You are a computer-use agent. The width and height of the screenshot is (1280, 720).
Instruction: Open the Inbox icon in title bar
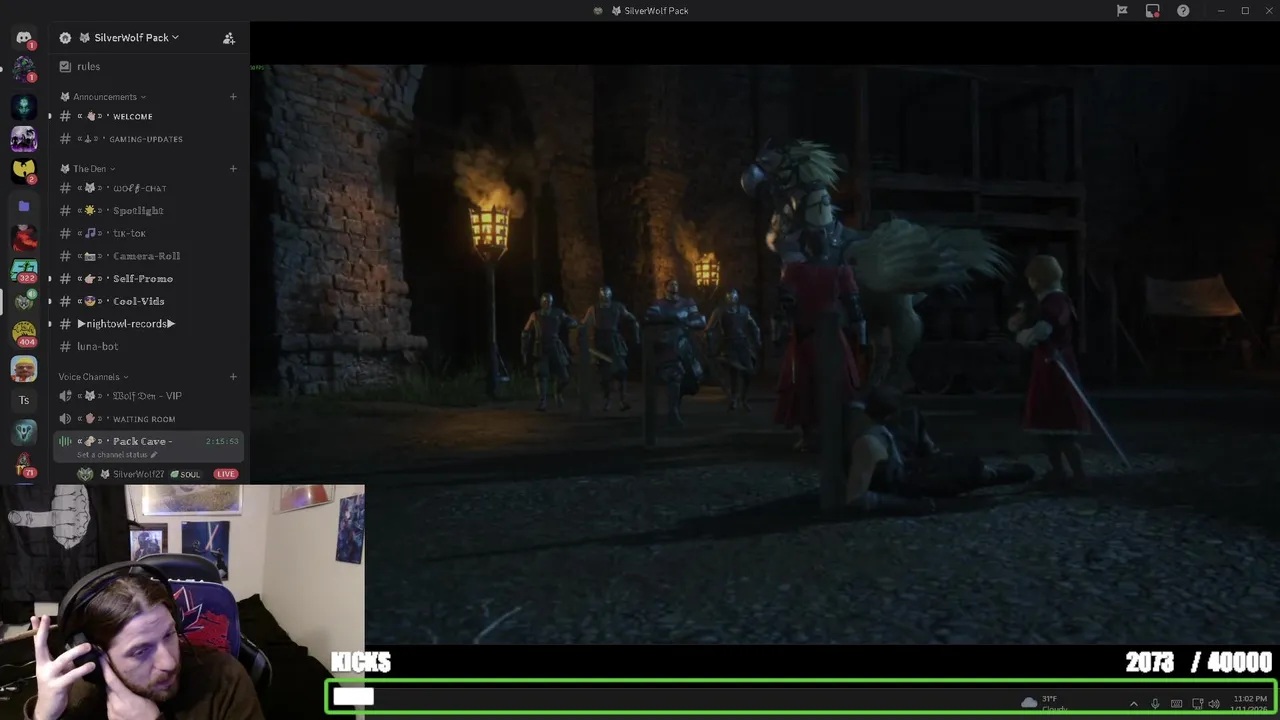click(x=1153, y=11)
